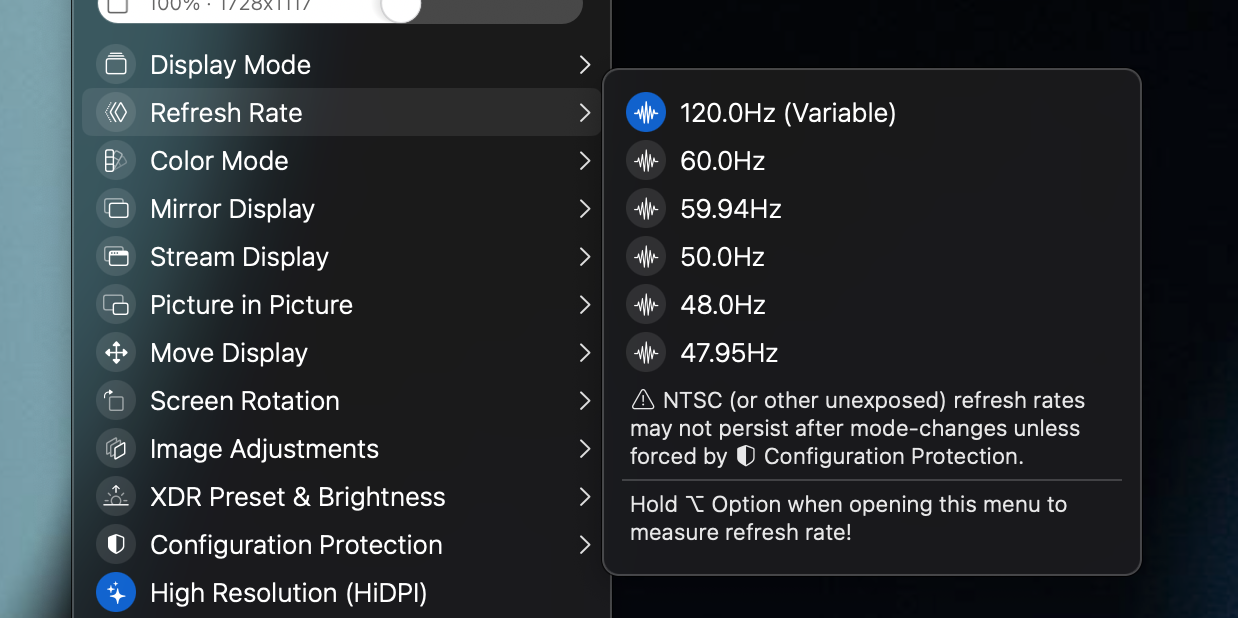Screen dimensions: 1238x618
Task: Click the Refresh Rate waveform icon
Action: pos(116,112)
